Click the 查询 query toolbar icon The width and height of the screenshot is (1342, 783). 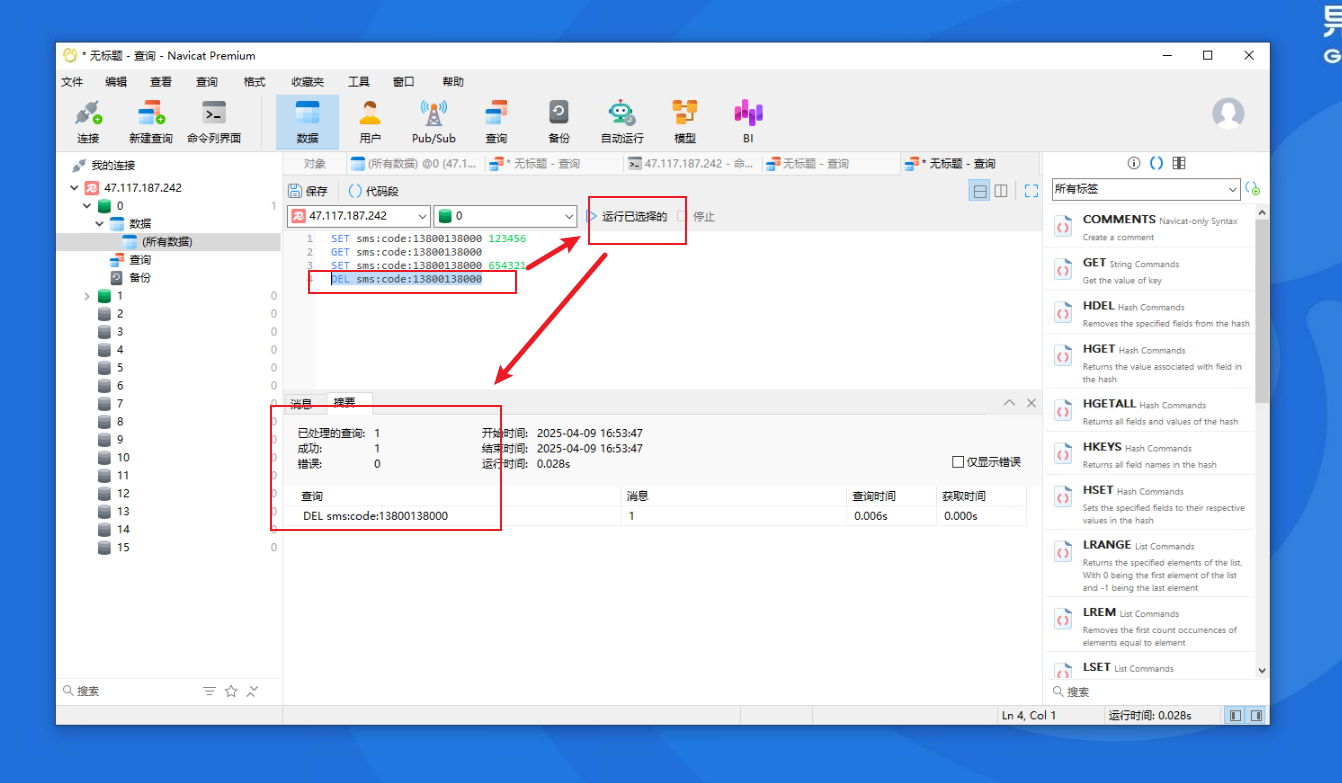pyautogui.click(x=496, y=121)
